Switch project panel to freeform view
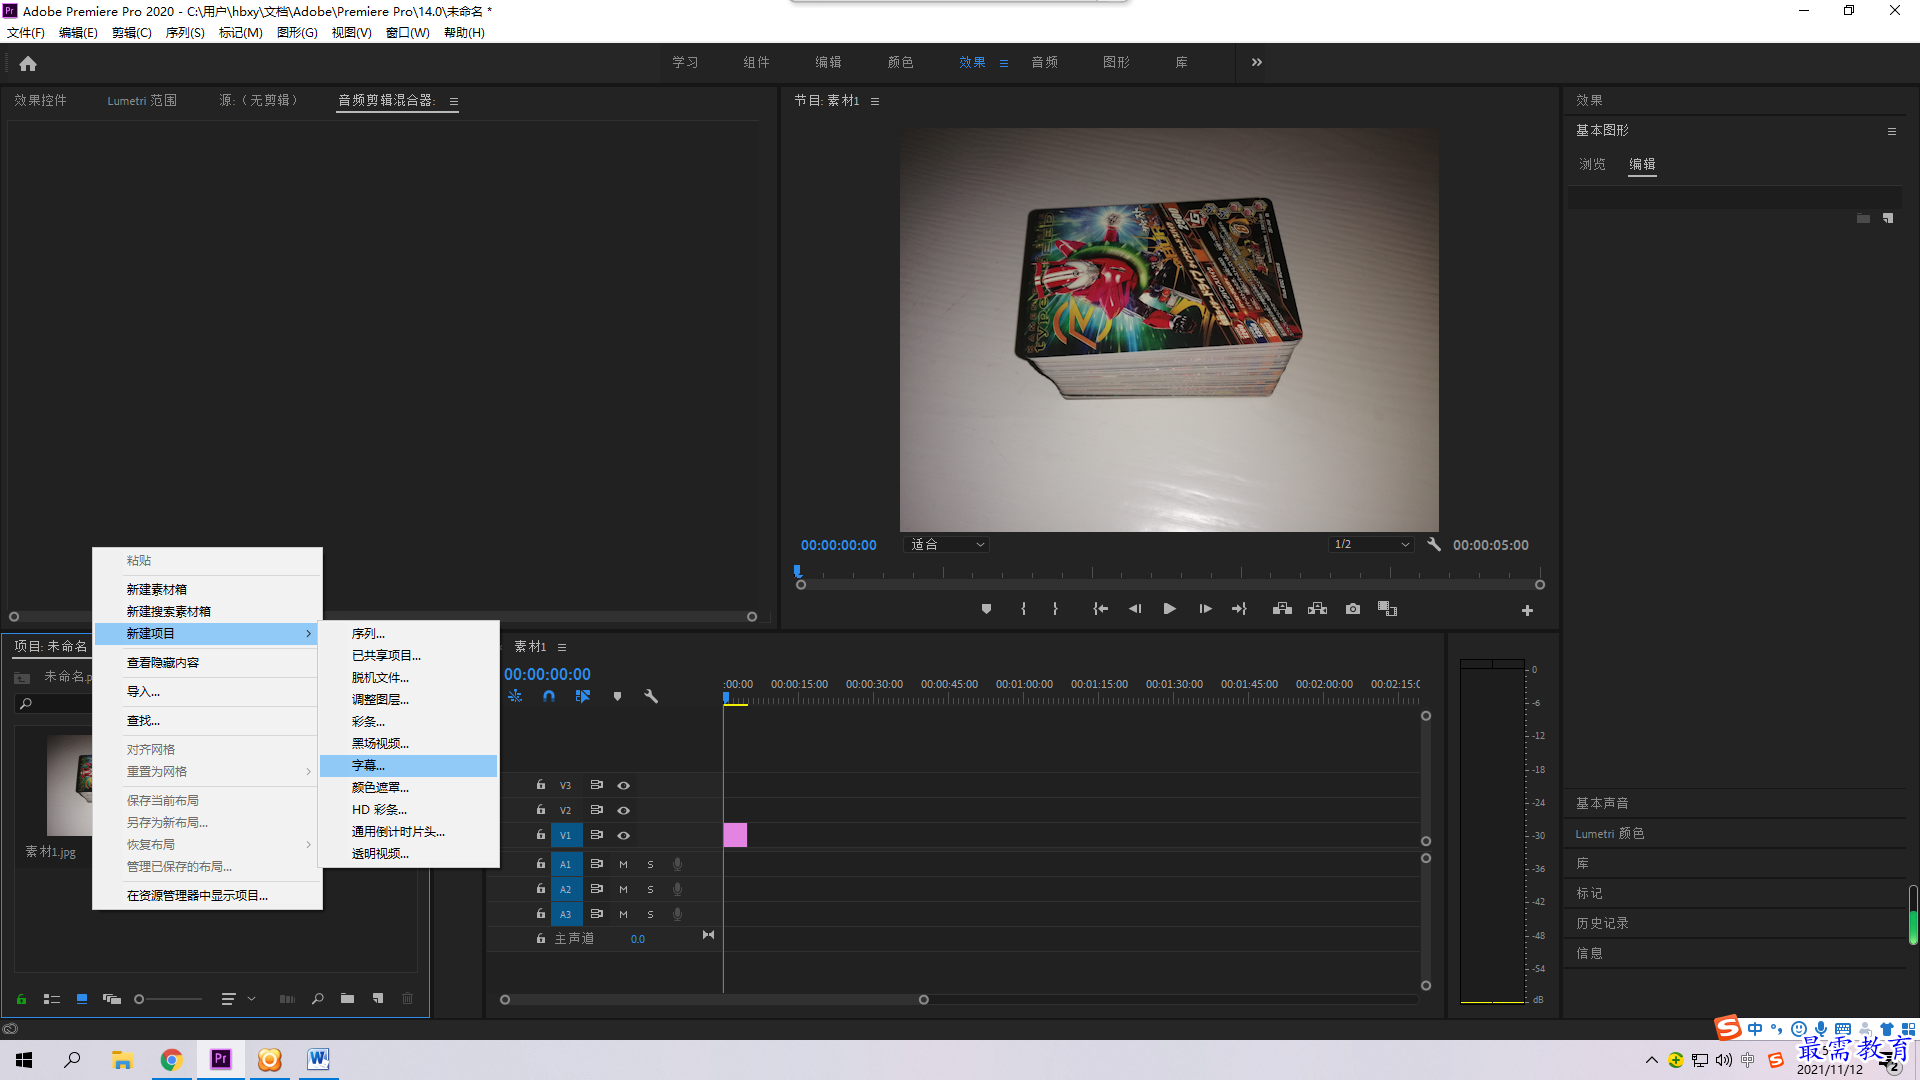Viewport: 1920px width, 1080px height. tap(112, 999)
